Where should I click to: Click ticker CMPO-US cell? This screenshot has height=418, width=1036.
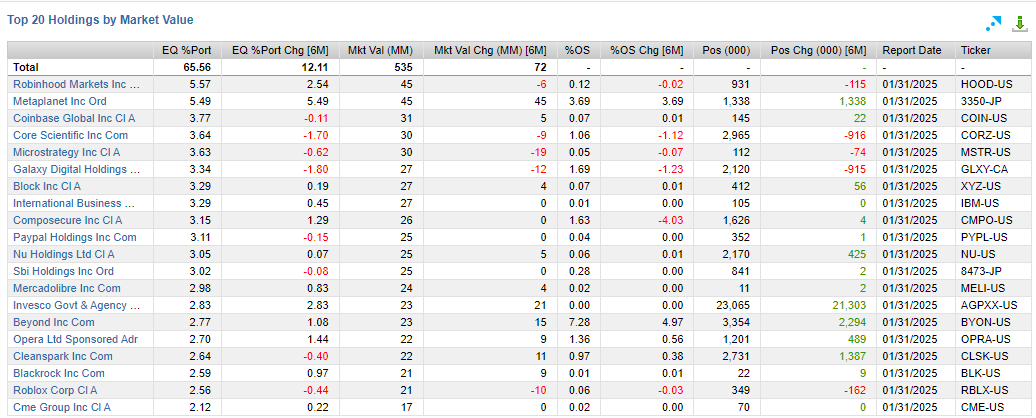987,220
